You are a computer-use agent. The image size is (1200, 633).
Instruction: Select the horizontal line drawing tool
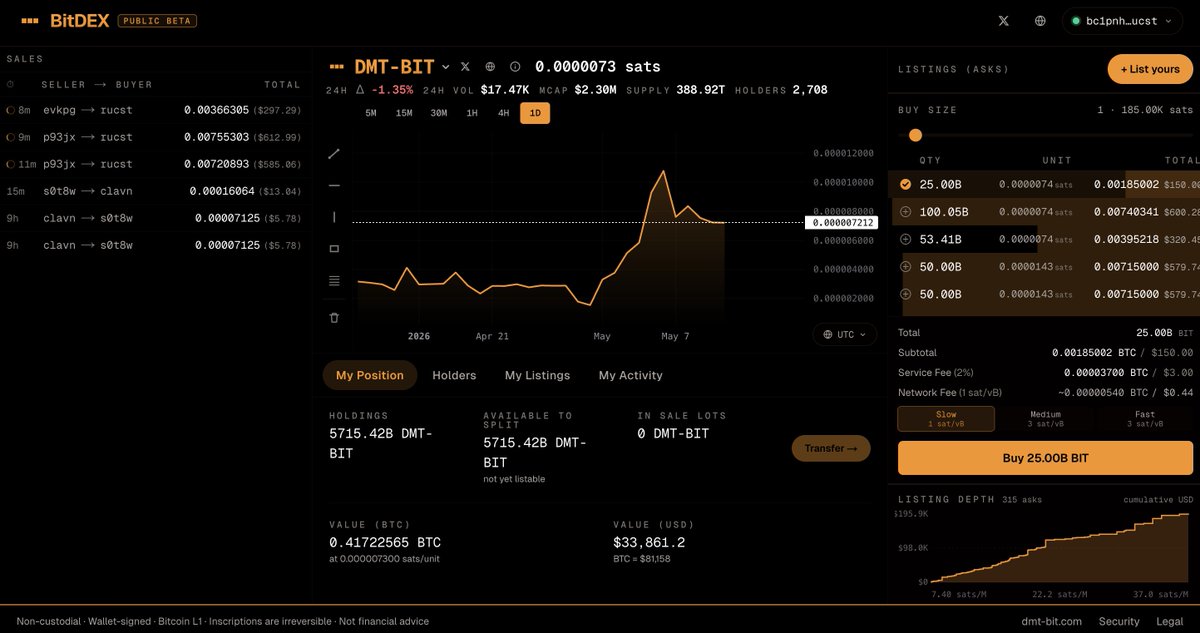point(334,186)
